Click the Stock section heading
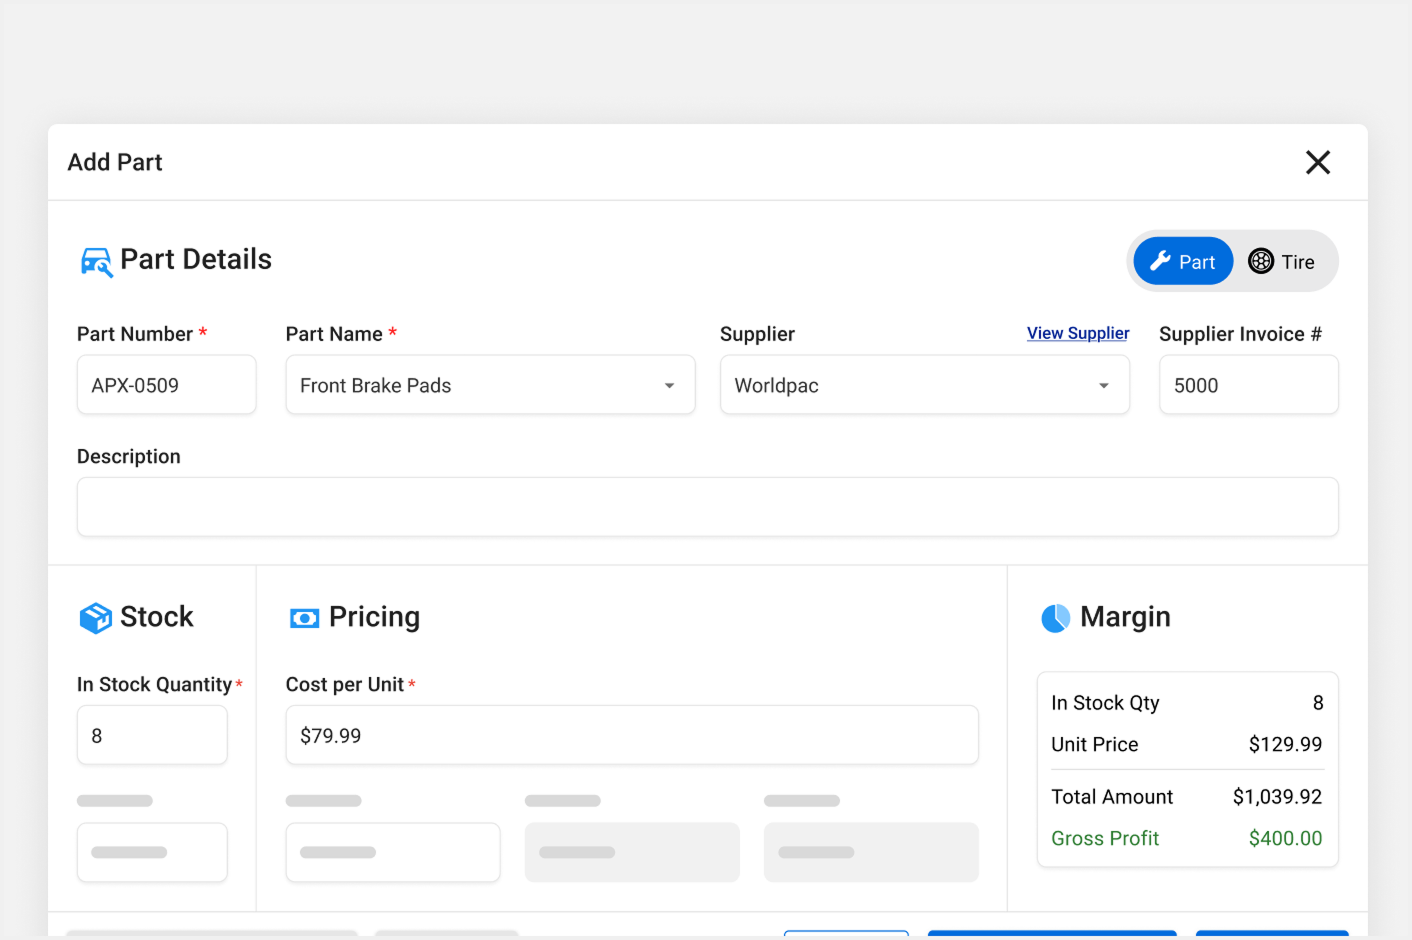The width and height of the screenshot is (1412, 940). tap(157, 617)
